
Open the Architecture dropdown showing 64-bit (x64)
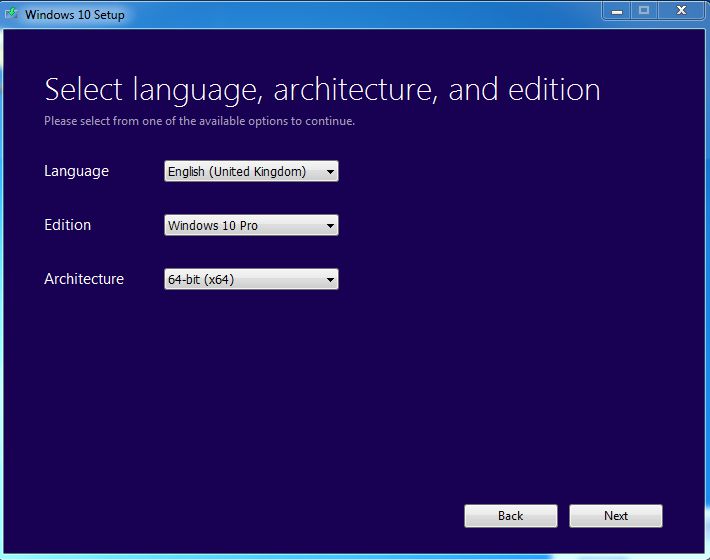pyautogui.click(x=251, y=279)
